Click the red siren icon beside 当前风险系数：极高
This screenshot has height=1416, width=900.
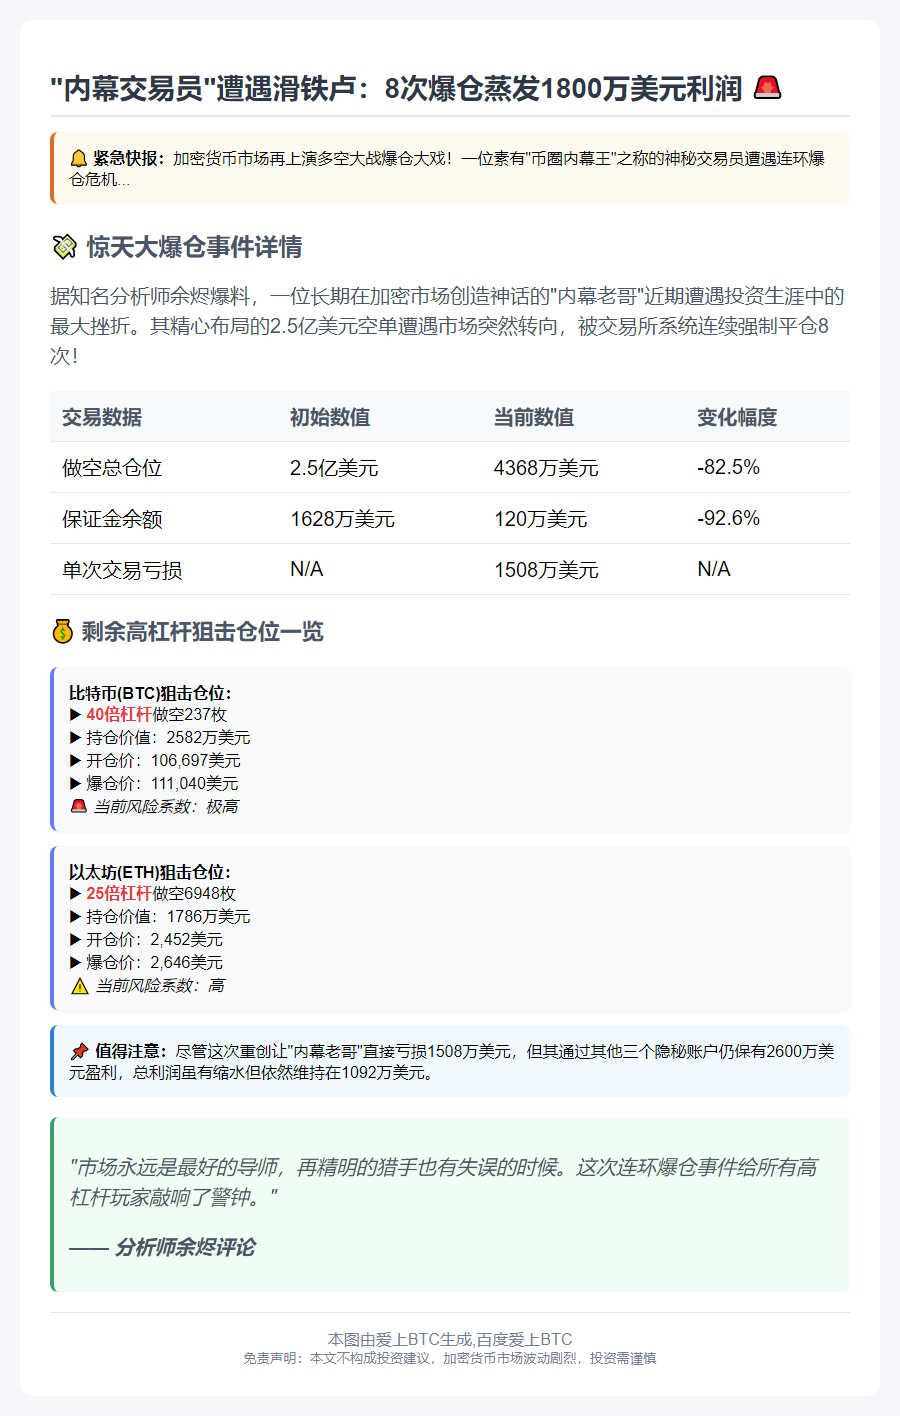pyautogui.click(x=78, y=806)
